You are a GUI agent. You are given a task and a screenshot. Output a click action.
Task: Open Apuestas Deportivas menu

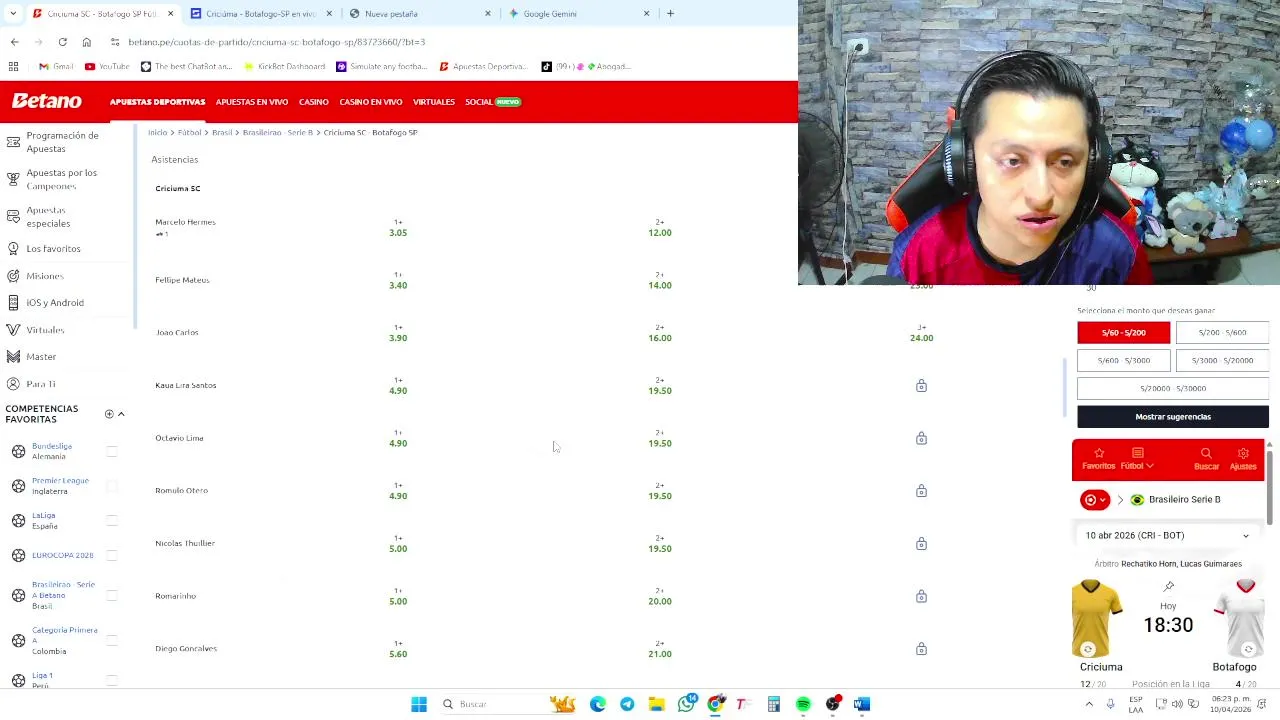(157, 102)
